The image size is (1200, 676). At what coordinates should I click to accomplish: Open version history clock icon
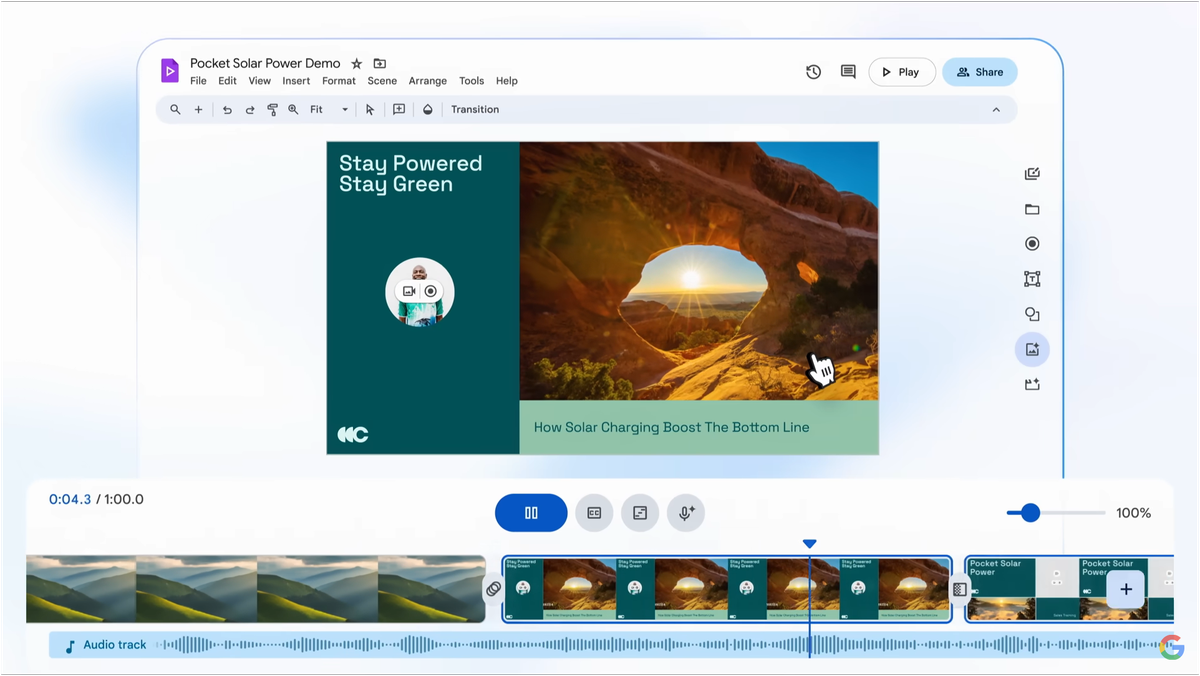(x=813, y=72)
